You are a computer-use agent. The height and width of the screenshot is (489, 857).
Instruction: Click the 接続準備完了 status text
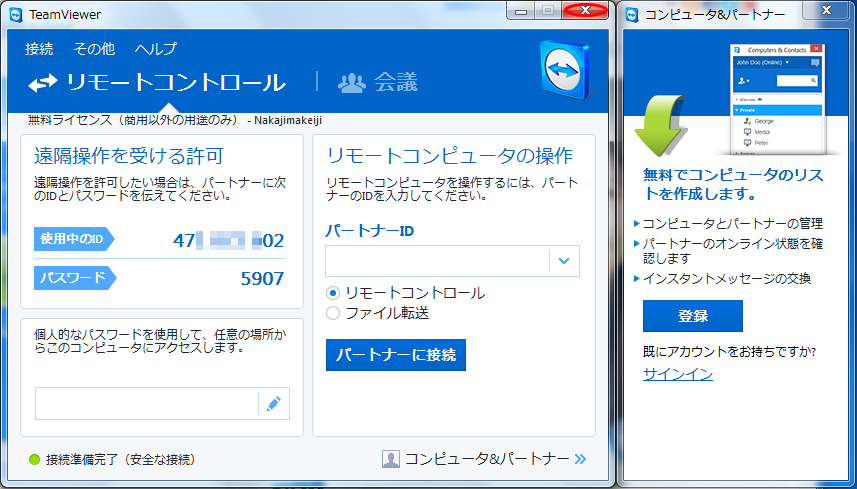pos(120,459)
